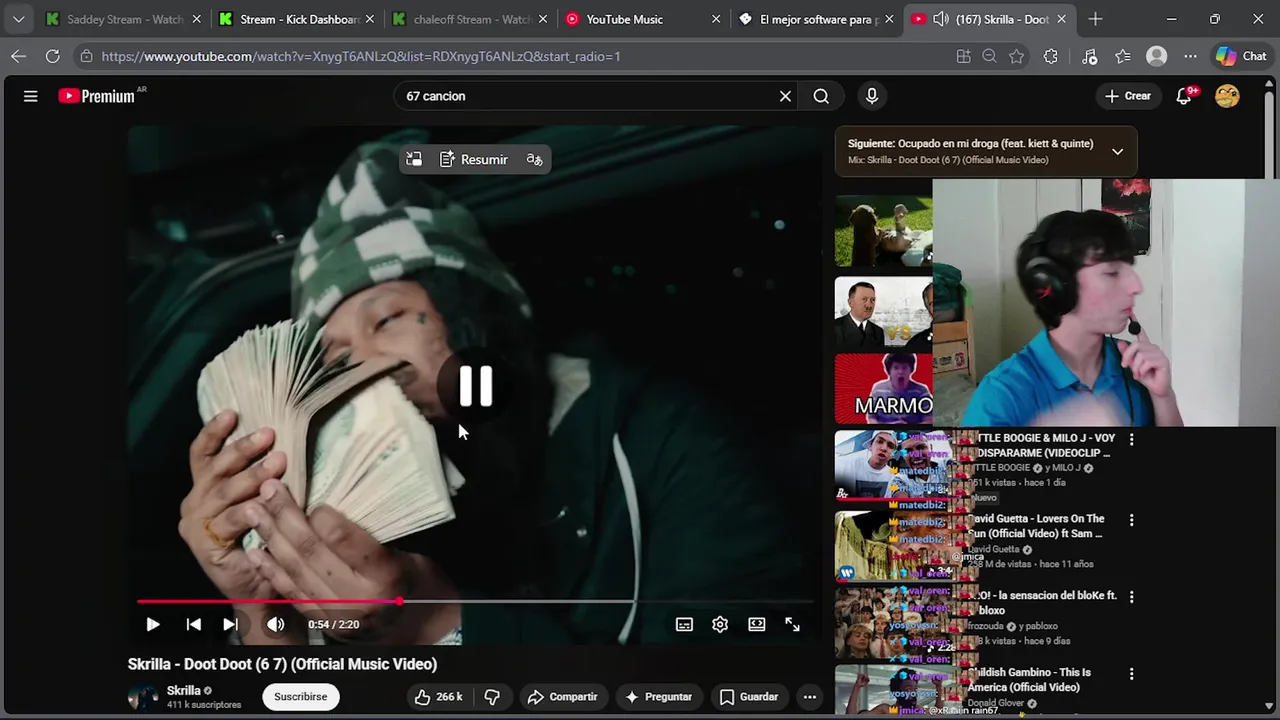Open Childish Gambino This Is America title

(1030, 680)
